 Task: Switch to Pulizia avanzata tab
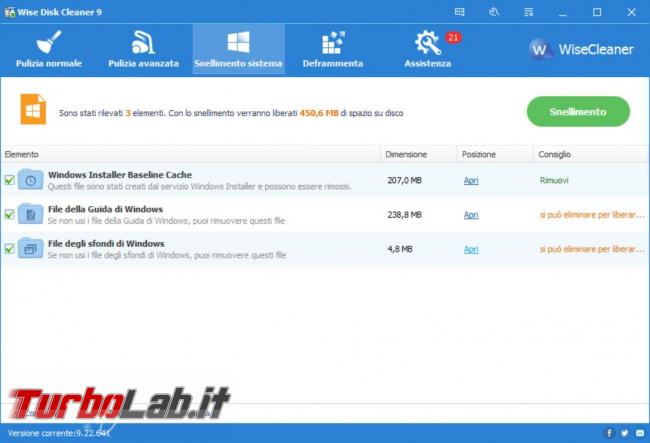143,50
